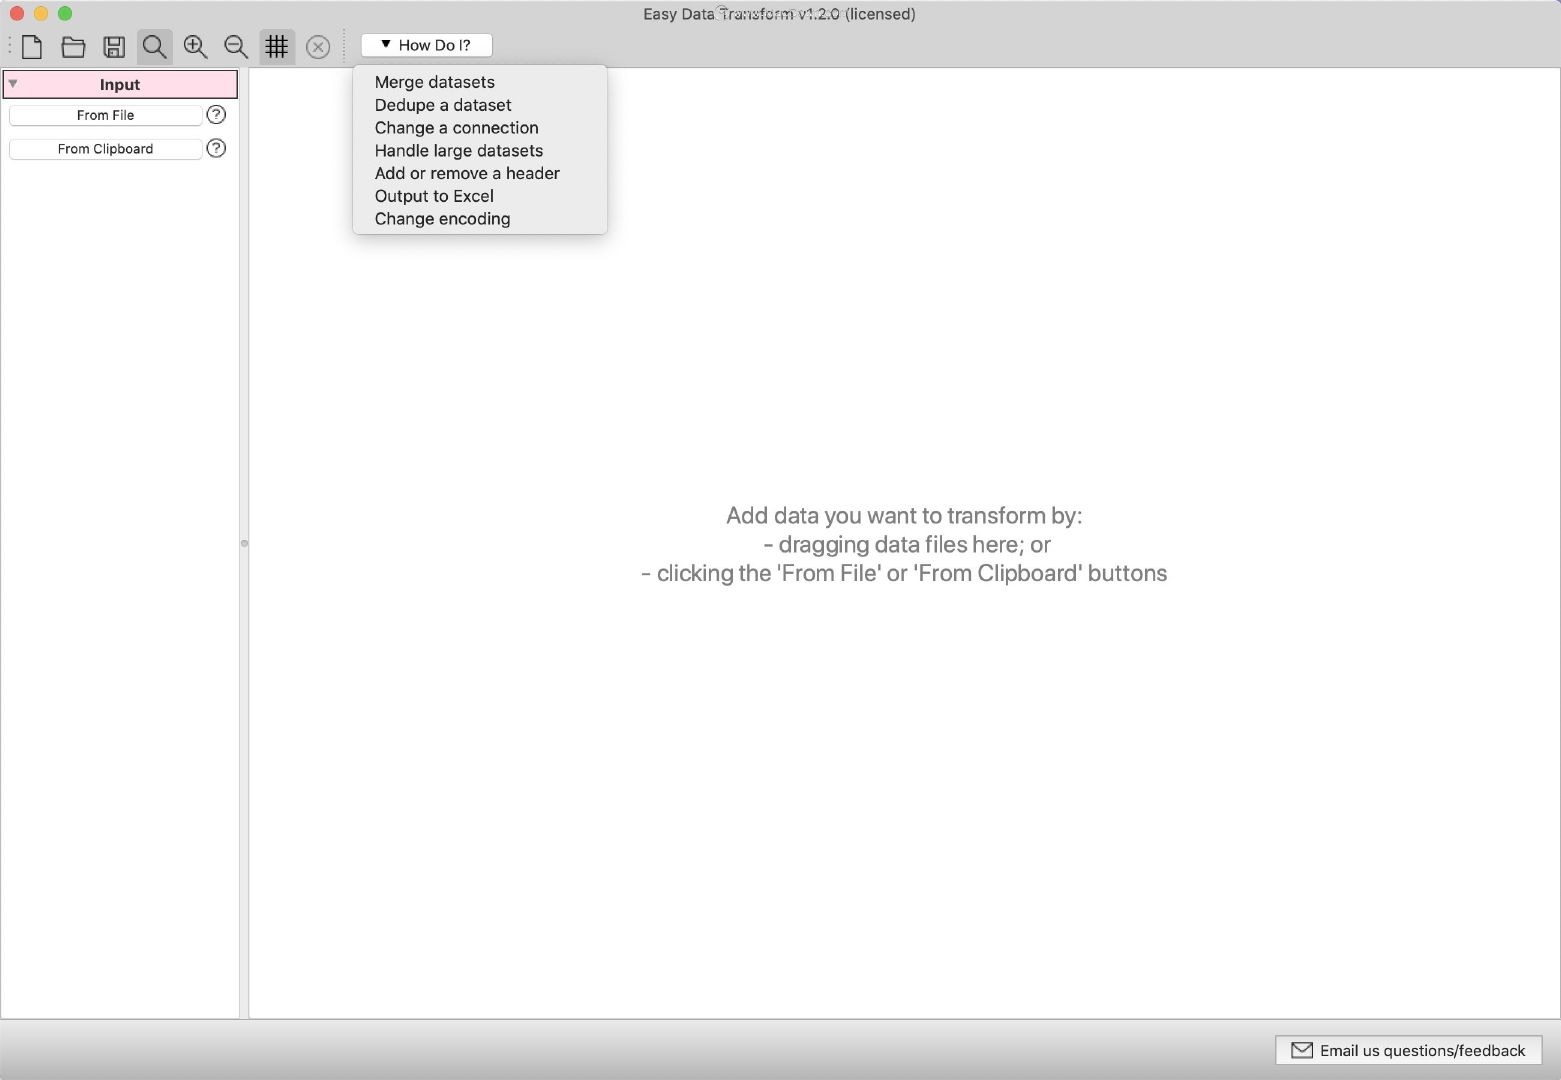Click the yellow minimize window button

[41, 13]
